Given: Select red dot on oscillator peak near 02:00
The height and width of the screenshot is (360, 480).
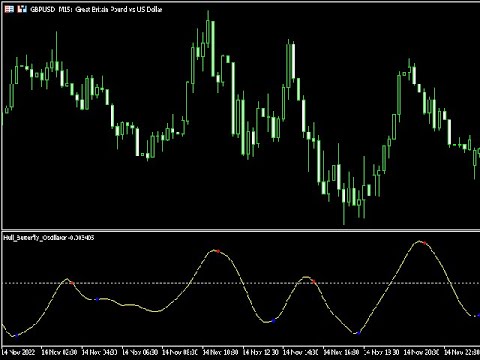Looking at the screenshot, I should [x=72, y=283].
